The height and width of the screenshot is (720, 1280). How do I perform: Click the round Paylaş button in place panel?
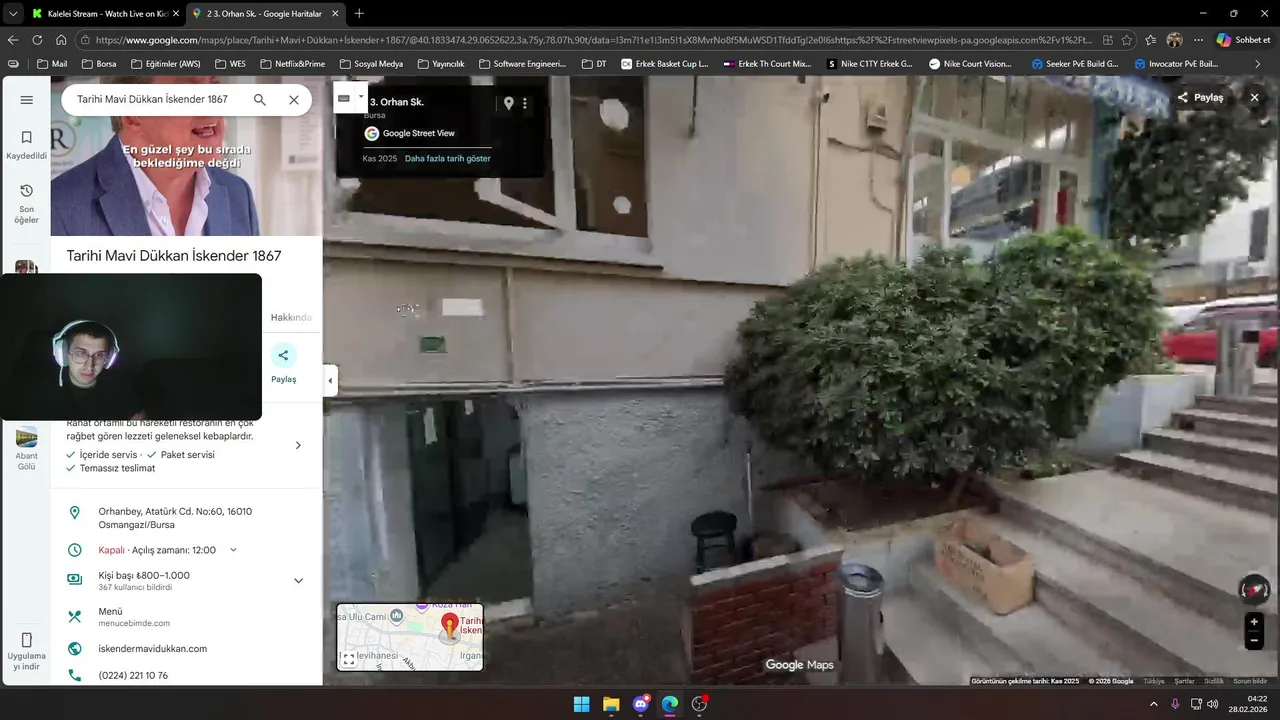tap(284, 355)
